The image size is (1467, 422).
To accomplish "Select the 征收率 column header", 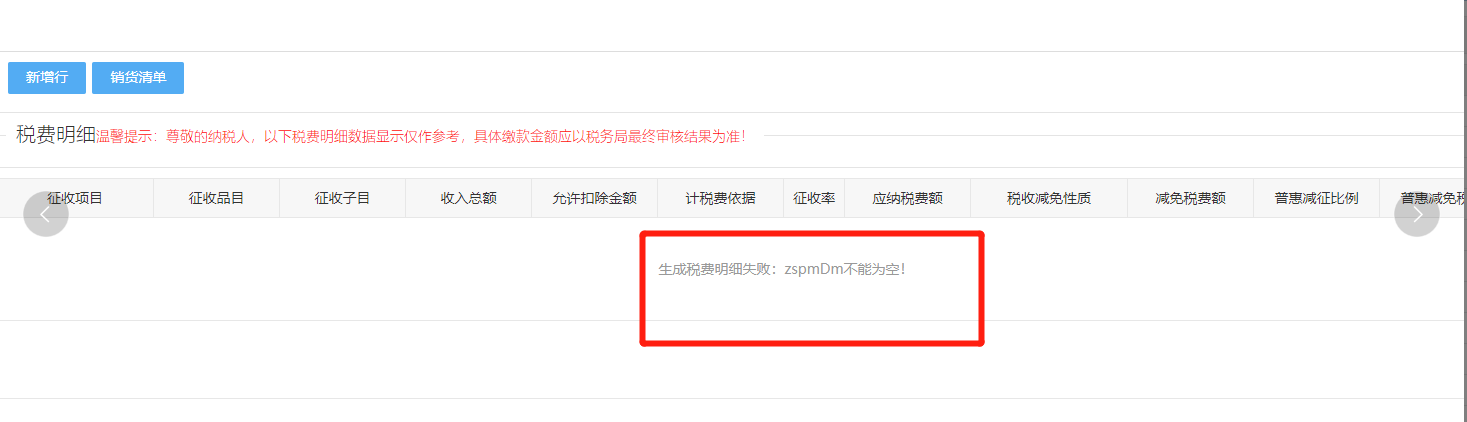I will [x=814, y=198].
